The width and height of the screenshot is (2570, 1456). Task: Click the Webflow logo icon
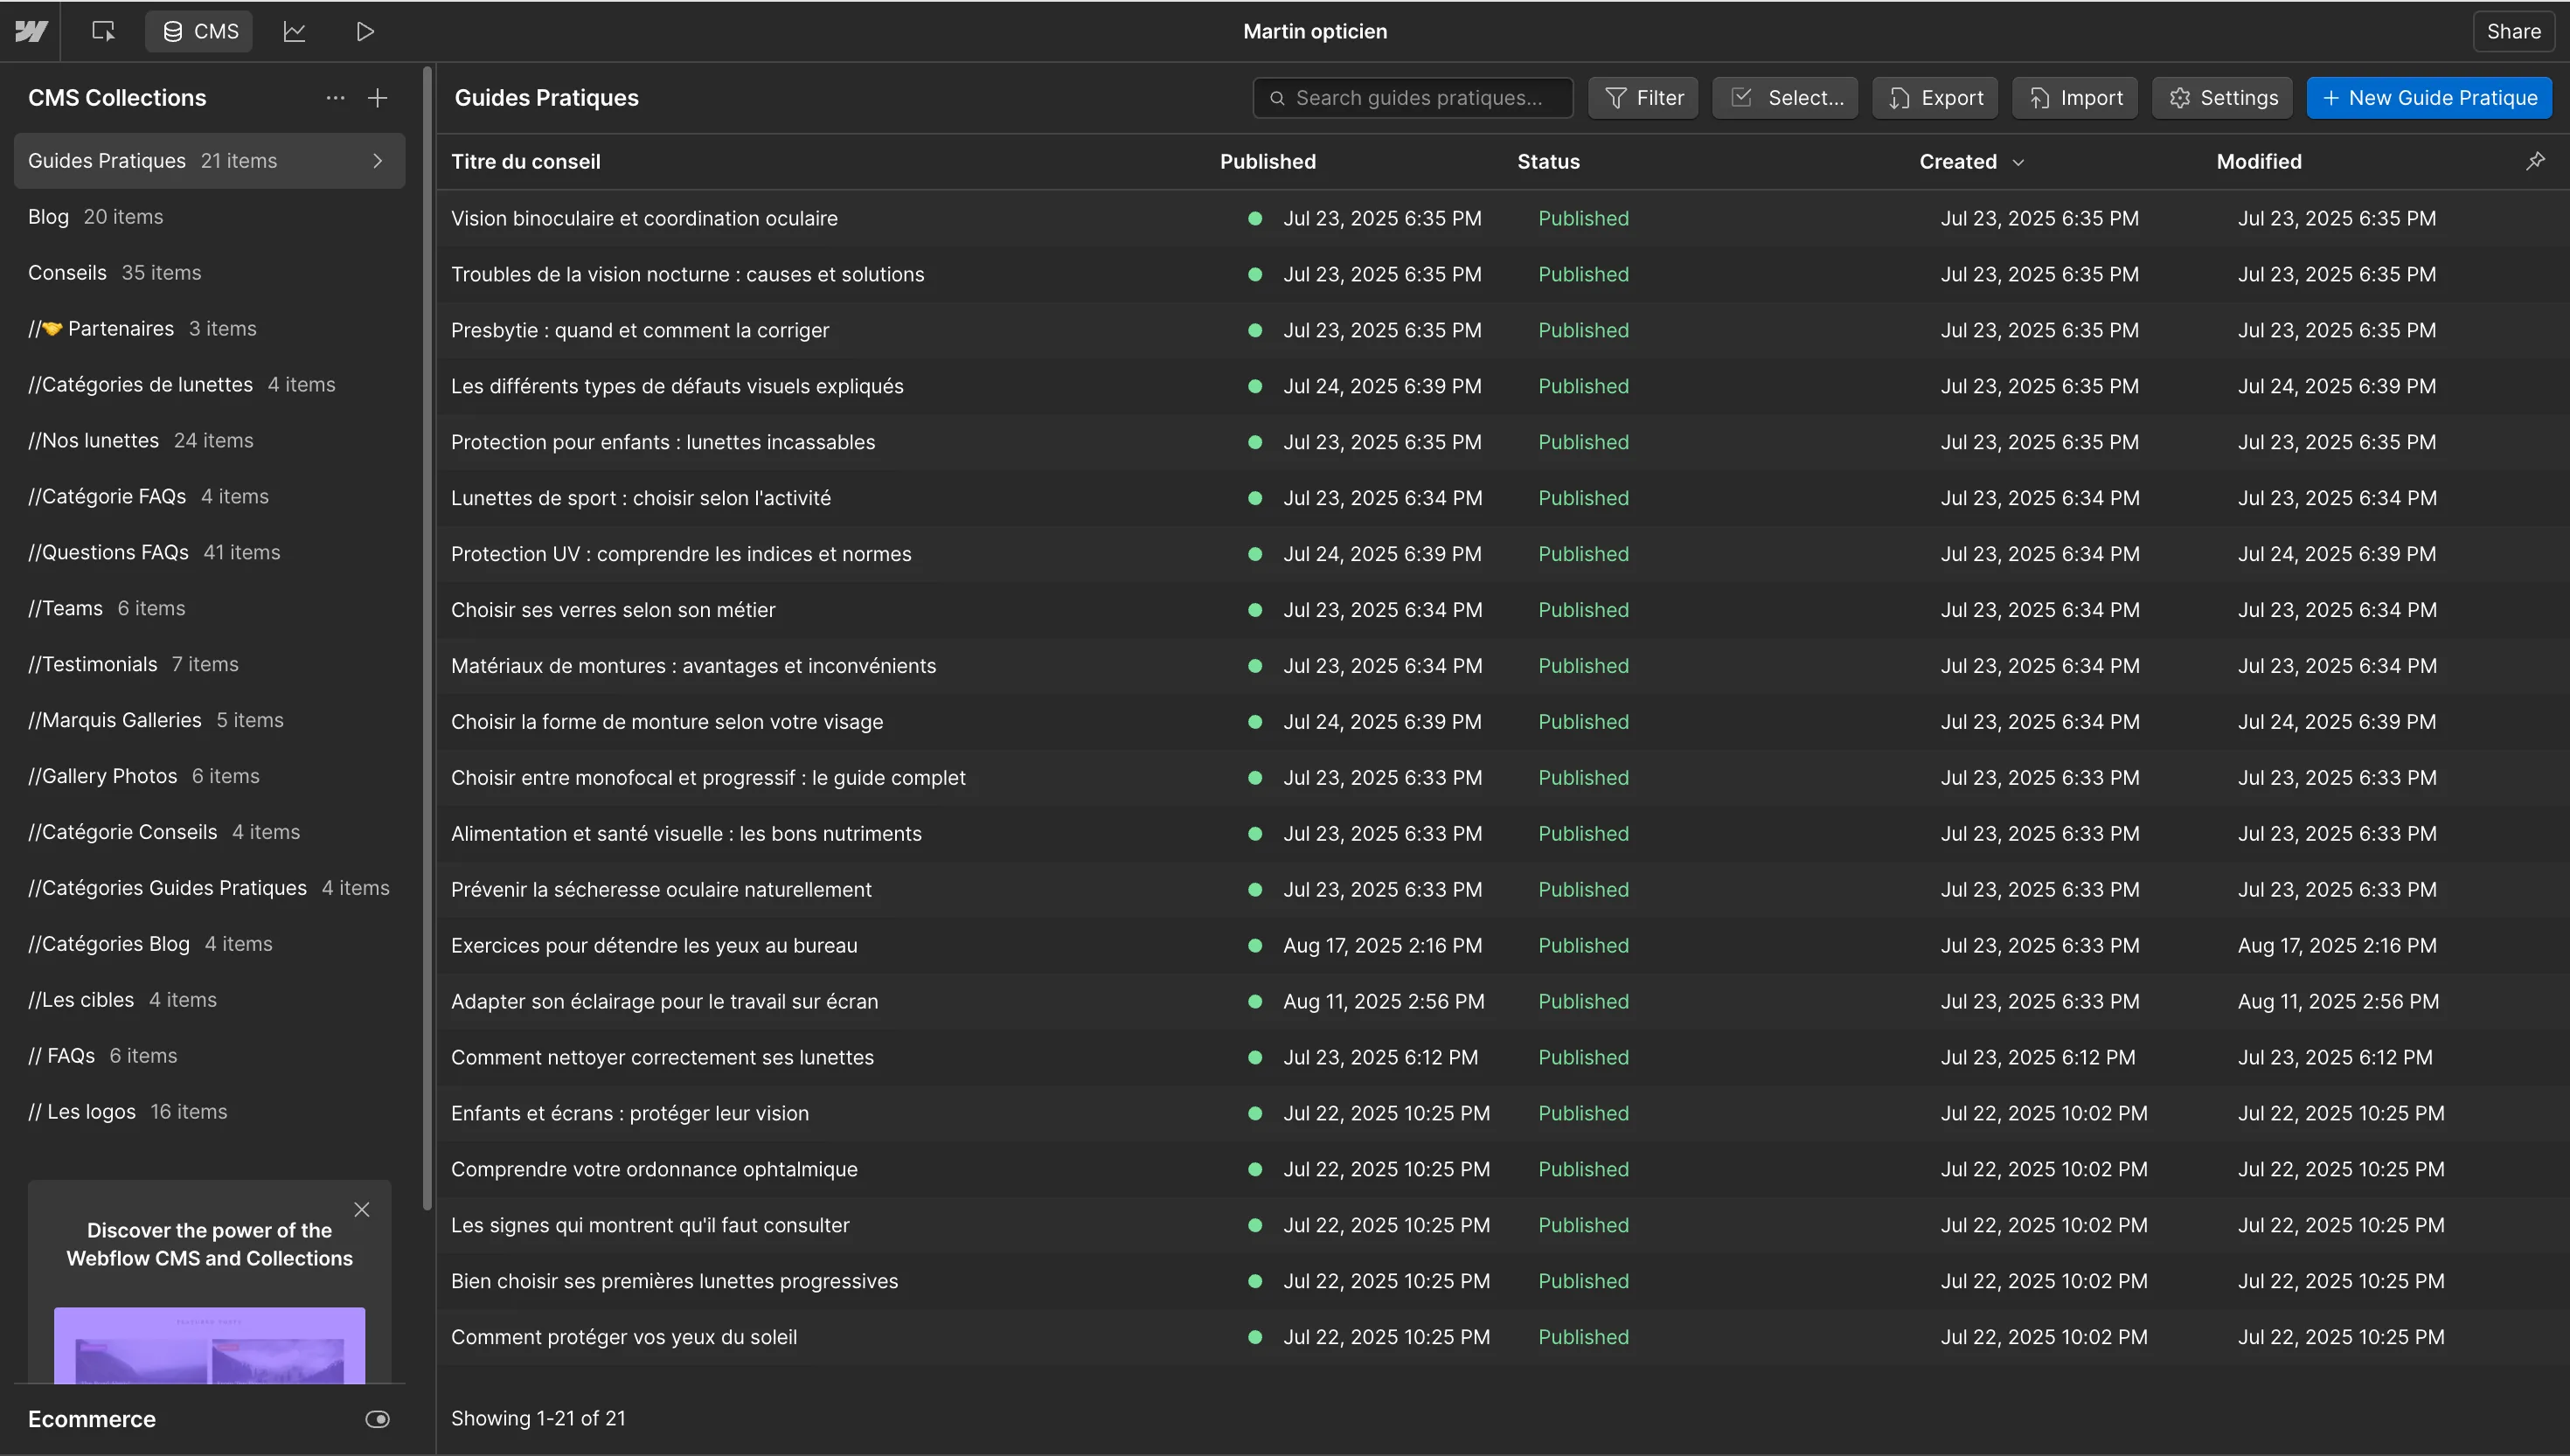coord(31,31)
